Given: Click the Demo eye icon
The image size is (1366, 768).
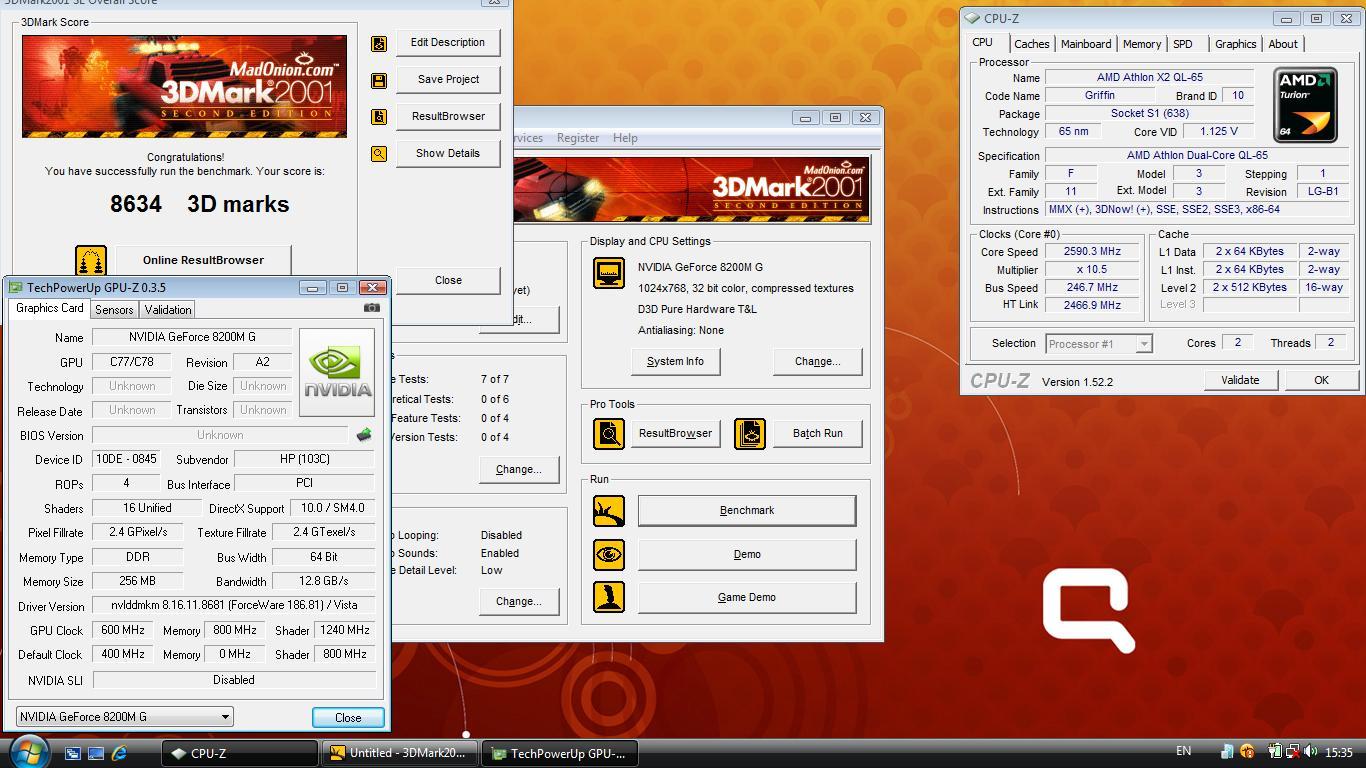Looking at the screenshot, I should click(x=609, y=555).
